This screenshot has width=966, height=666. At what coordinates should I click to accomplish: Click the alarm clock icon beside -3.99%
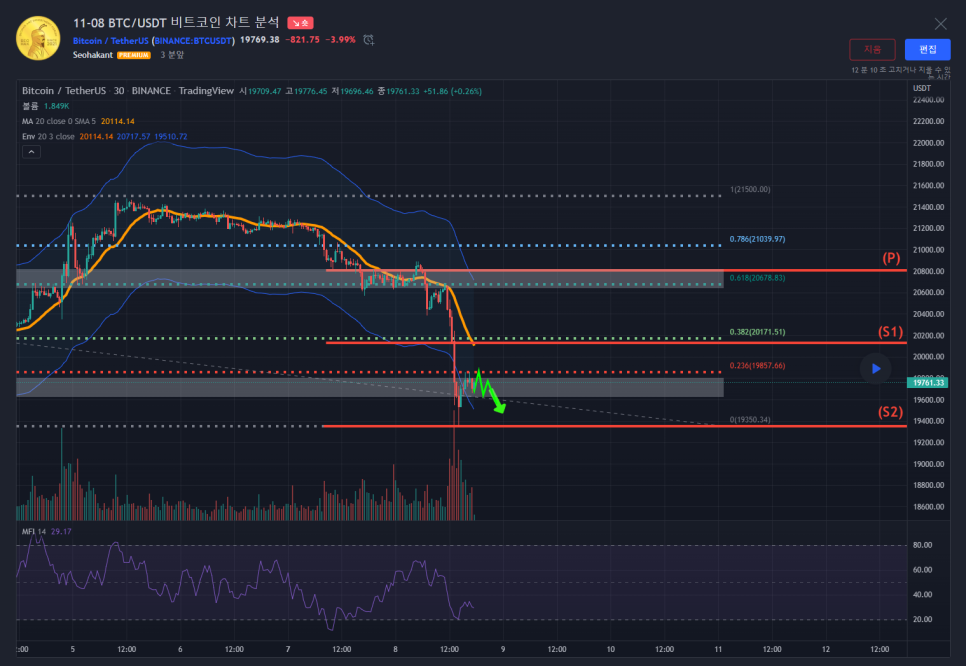[x=369, y=40]
